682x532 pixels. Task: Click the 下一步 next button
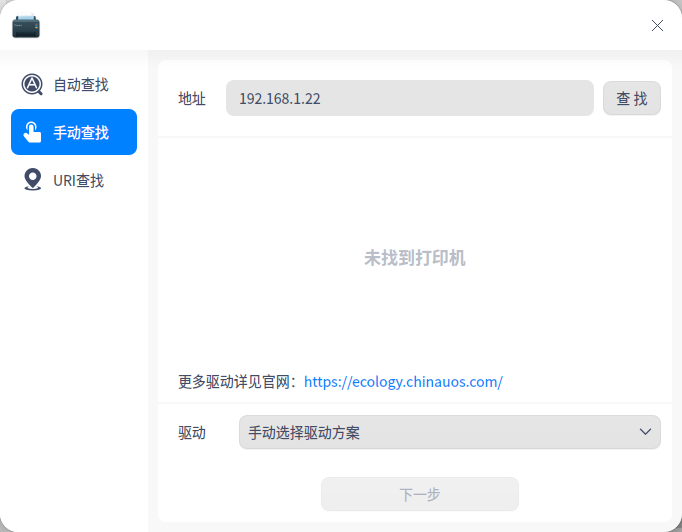point(420,494)
